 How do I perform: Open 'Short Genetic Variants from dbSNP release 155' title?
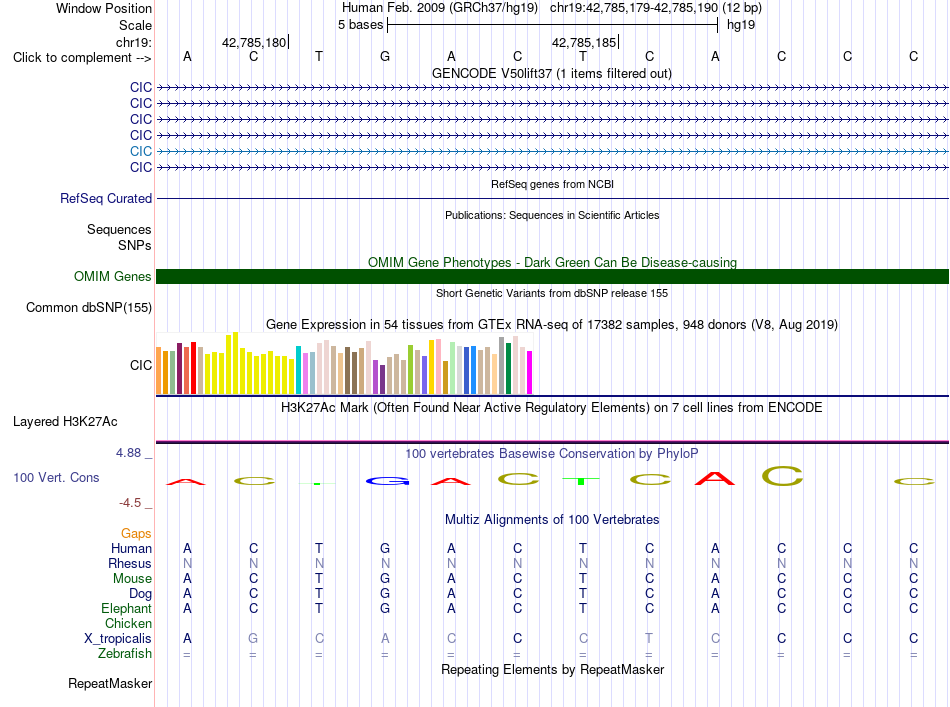click(x=552, y=293)
